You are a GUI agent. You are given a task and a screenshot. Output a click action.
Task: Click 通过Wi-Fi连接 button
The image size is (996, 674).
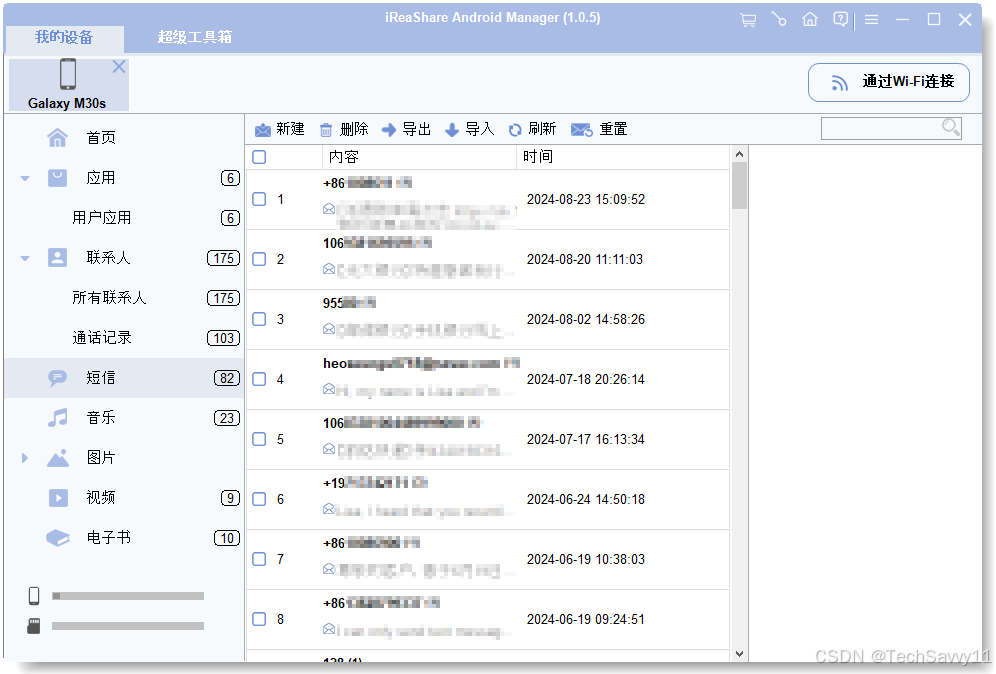pos(889,82)
